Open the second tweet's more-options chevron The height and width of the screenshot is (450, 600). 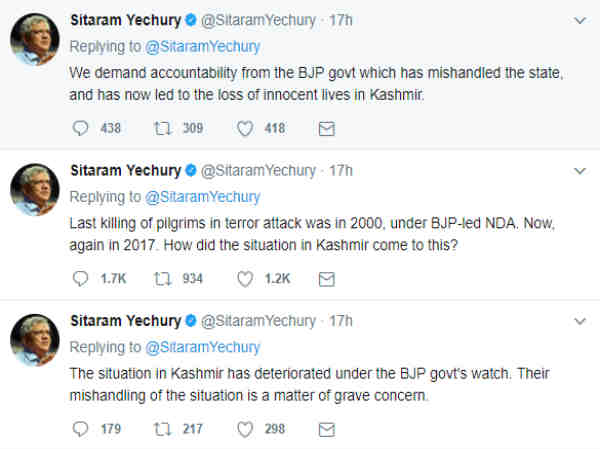580,171
